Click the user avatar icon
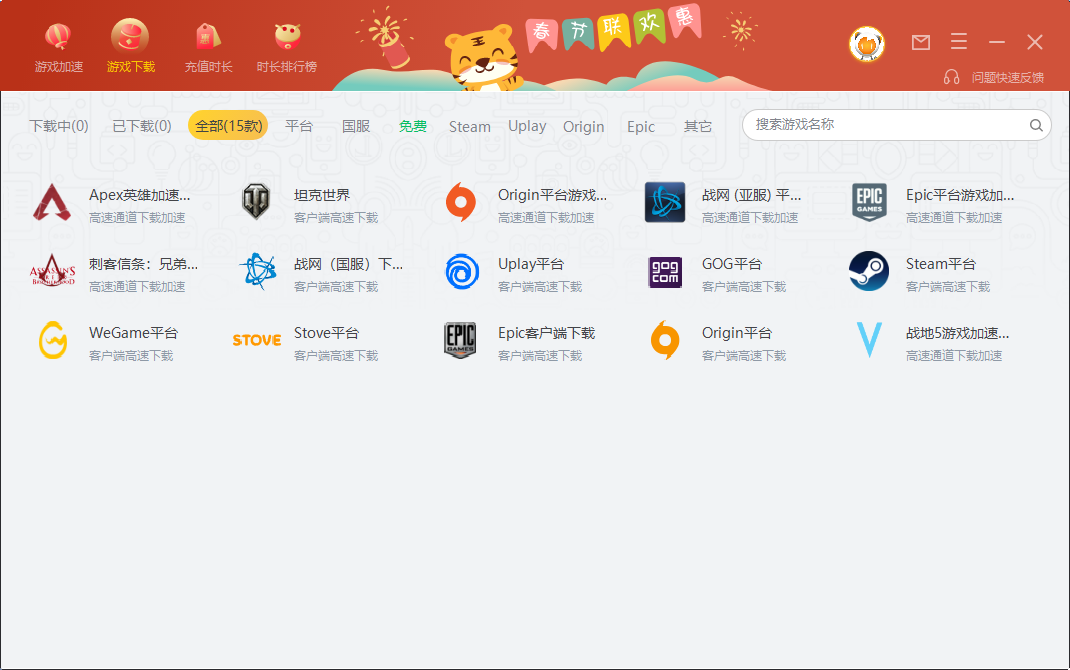The width and height of the screenshot is (1070, 670). click(x=867, y=44)
